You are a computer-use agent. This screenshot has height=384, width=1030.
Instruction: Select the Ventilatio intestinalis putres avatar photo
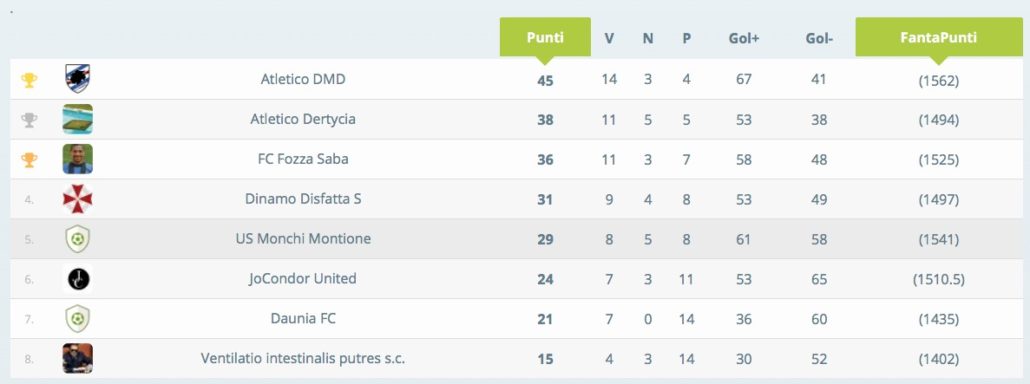pos(78,358)
